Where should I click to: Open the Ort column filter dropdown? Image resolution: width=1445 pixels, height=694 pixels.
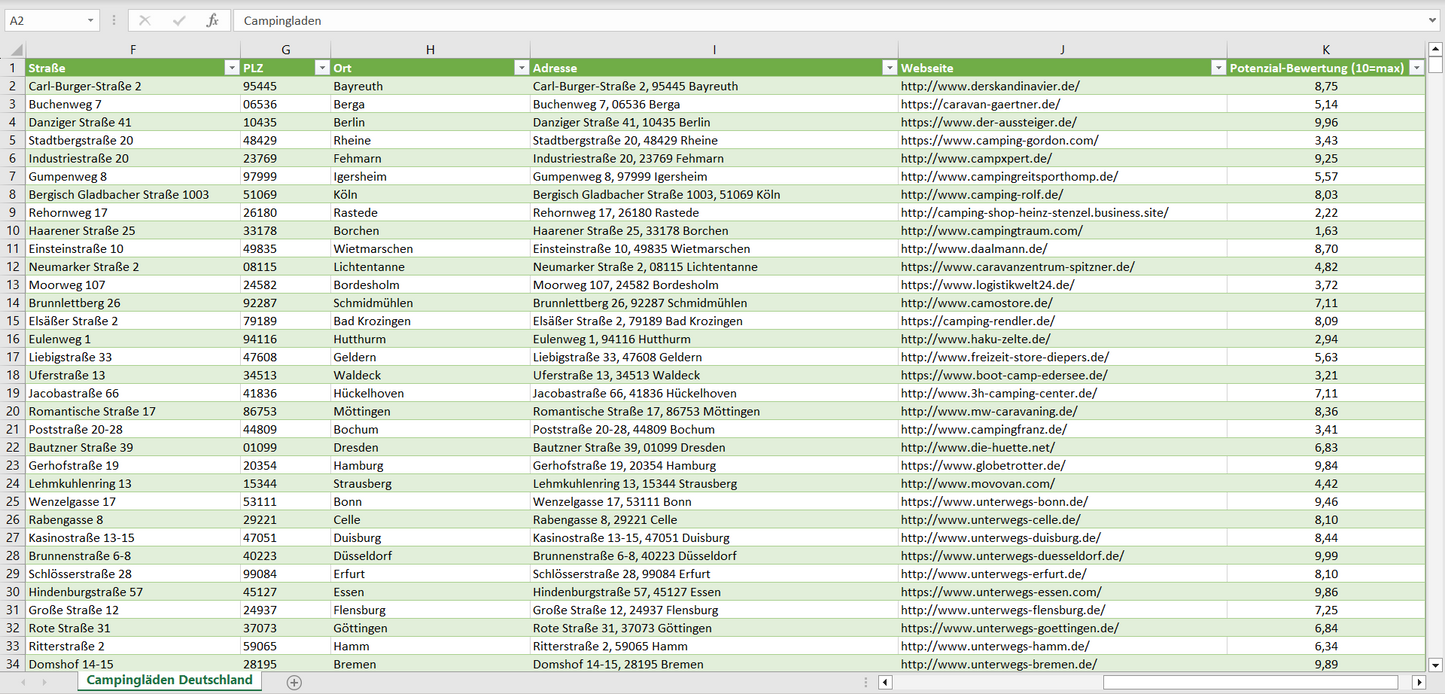[521, 68]
